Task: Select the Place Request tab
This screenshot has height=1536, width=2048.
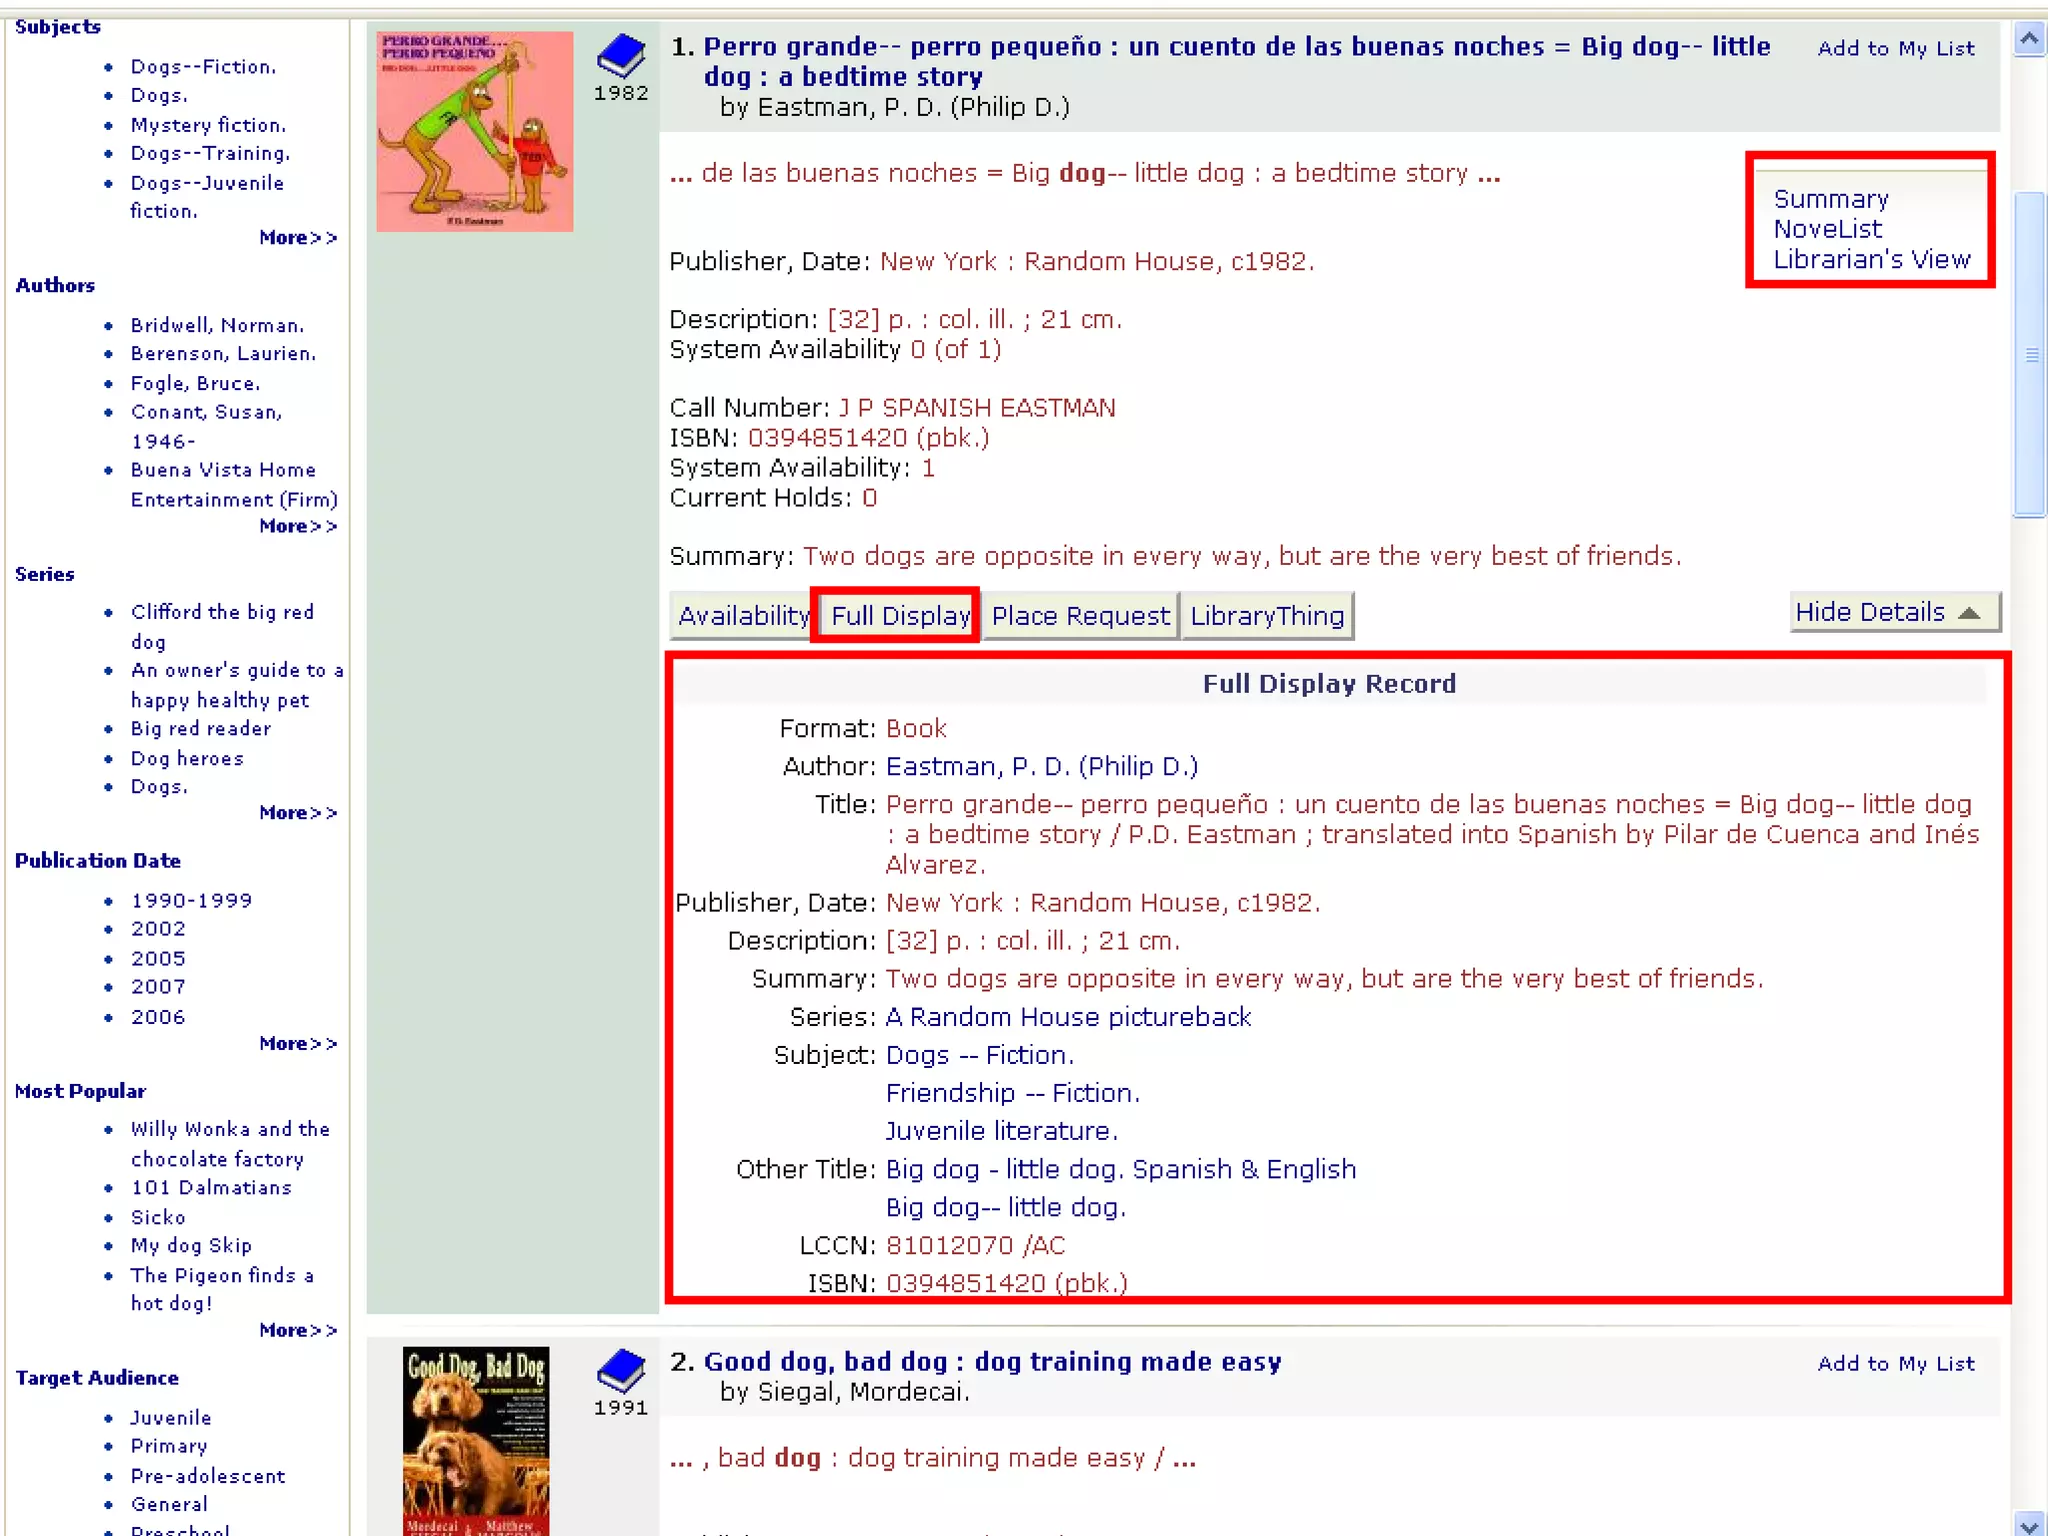Action: pos(1079,616)
